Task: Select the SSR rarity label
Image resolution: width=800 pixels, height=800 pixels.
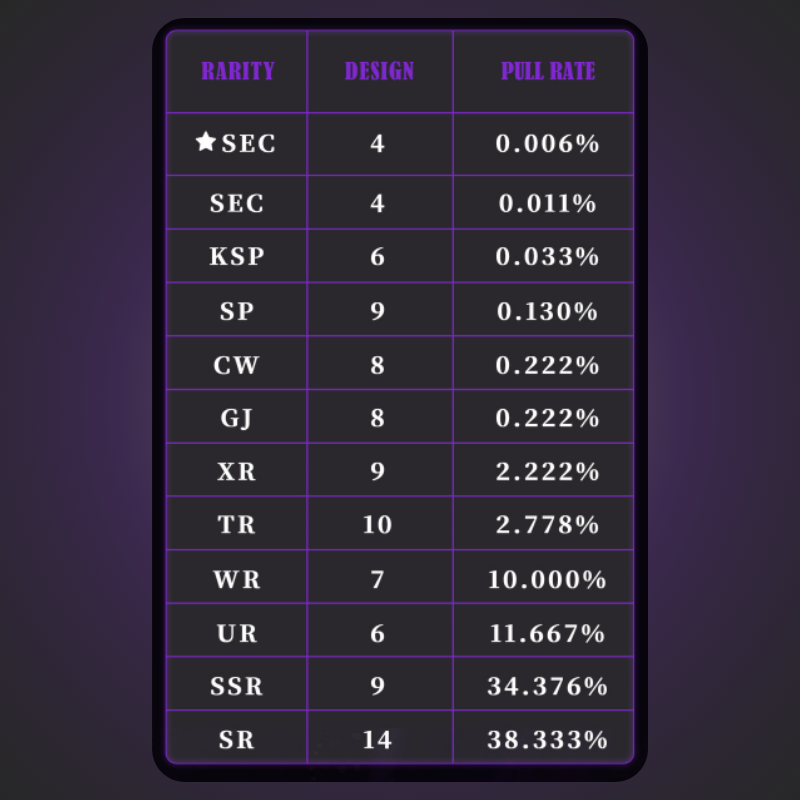Action: [237, 686]
